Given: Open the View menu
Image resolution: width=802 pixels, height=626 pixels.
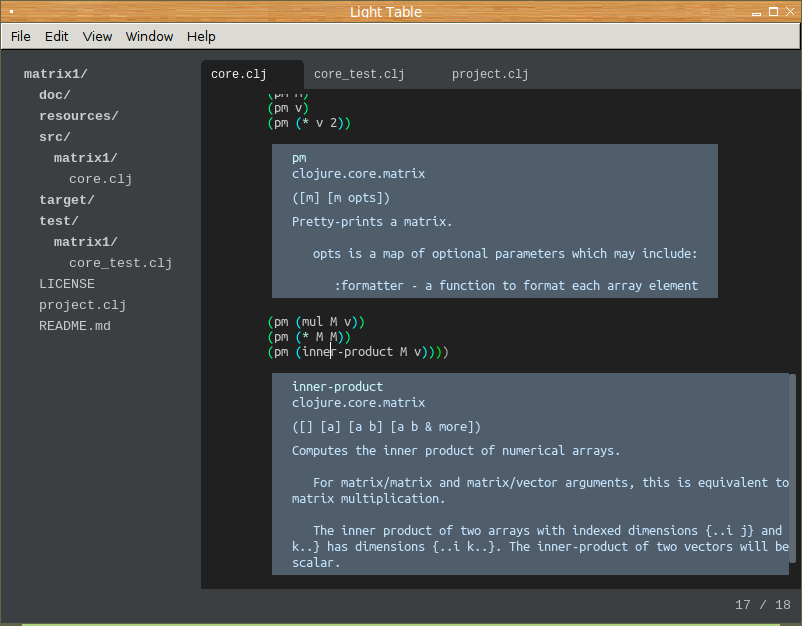Looking at the screenshot, I should [x=97, y=36].
